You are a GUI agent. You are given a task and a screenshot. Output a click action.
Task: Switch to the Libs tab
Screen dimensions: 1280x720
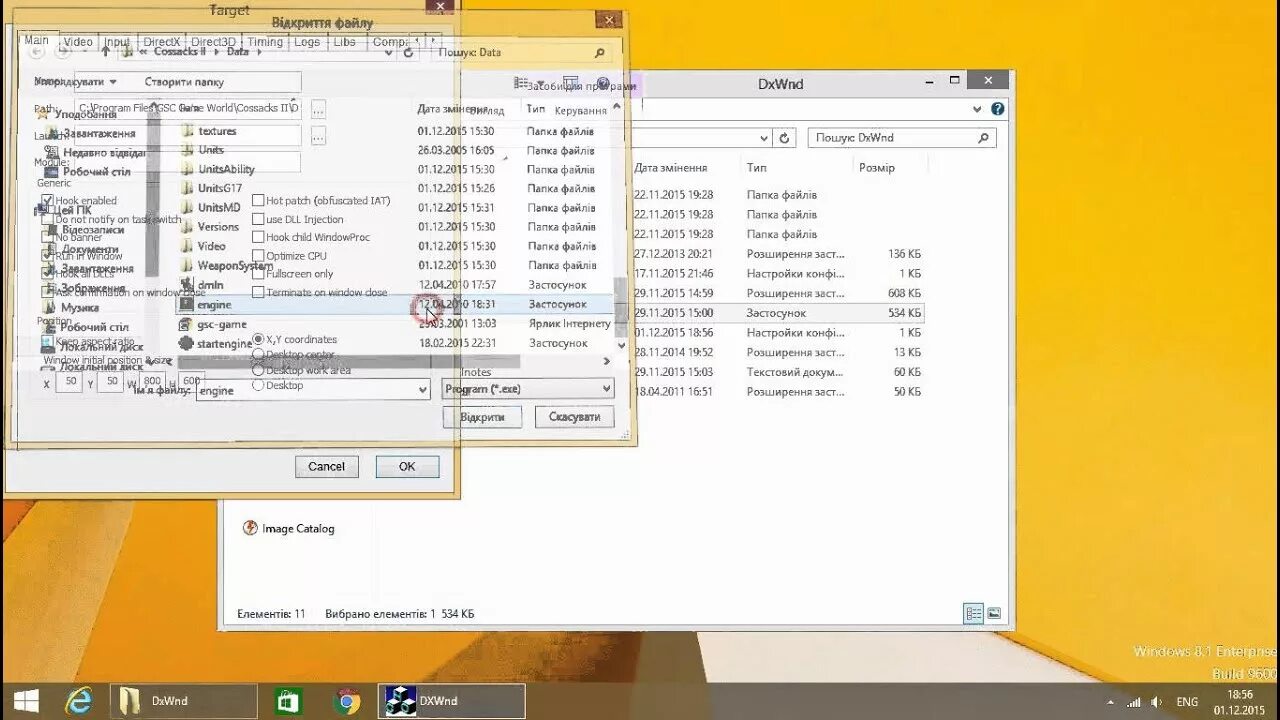tap(344, 42)
